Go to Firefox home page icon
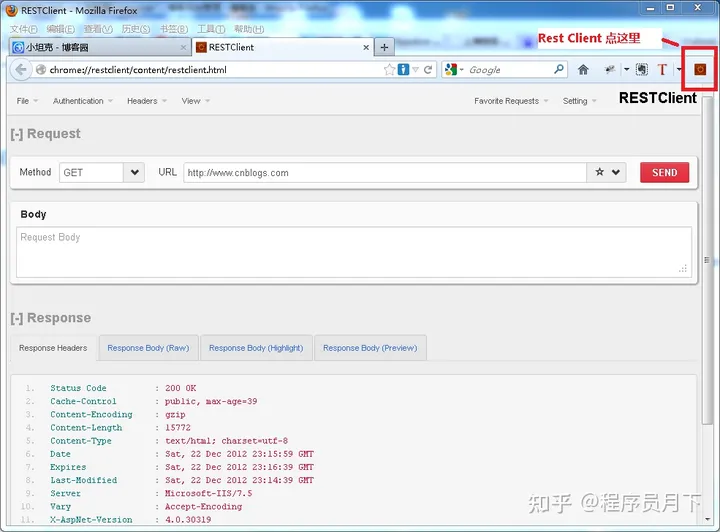Screen dimensions: 720x532 583,70
